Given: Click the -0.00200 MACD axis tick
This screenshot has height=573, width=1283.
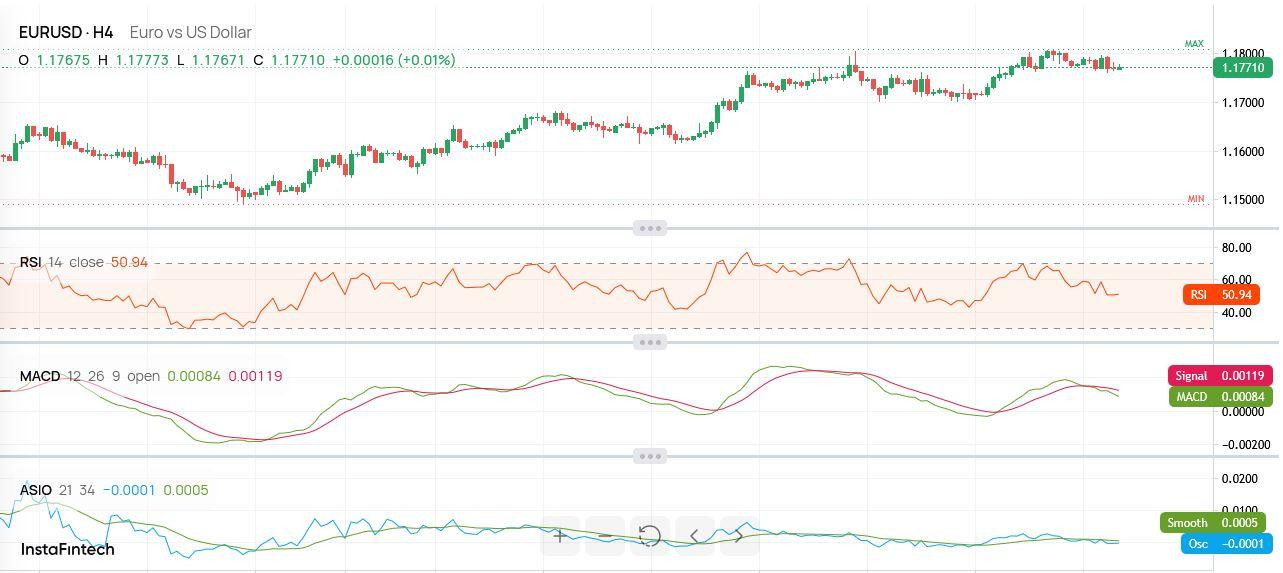Looking at the screenshot, I should coord(1245,445).
